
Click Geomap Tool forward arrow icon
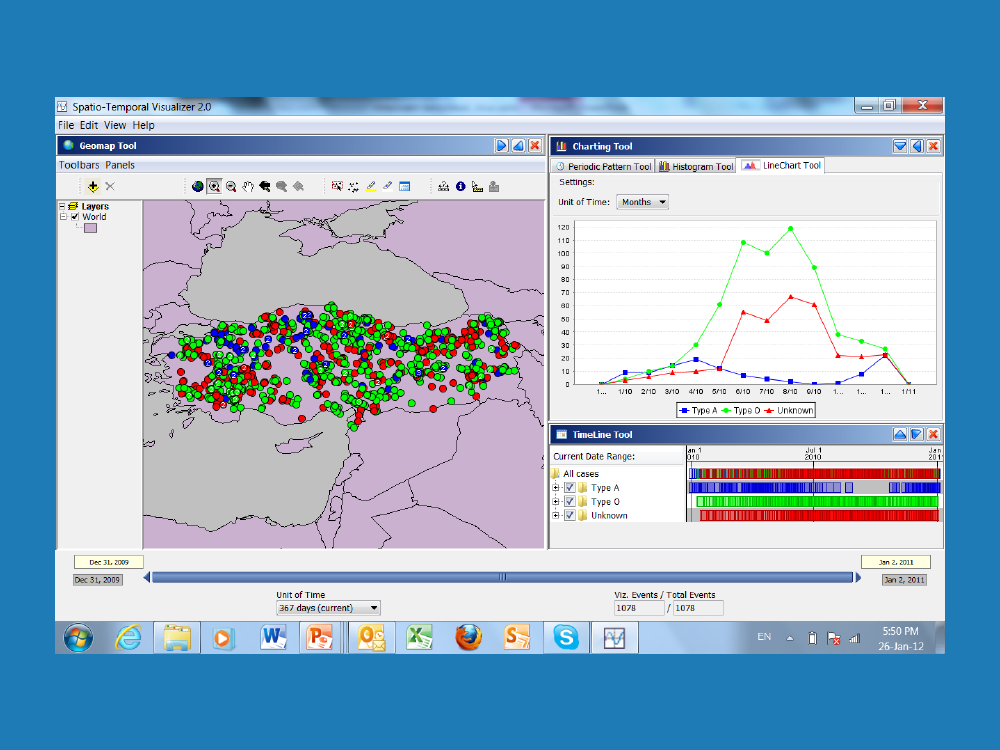tap(502, 146)
